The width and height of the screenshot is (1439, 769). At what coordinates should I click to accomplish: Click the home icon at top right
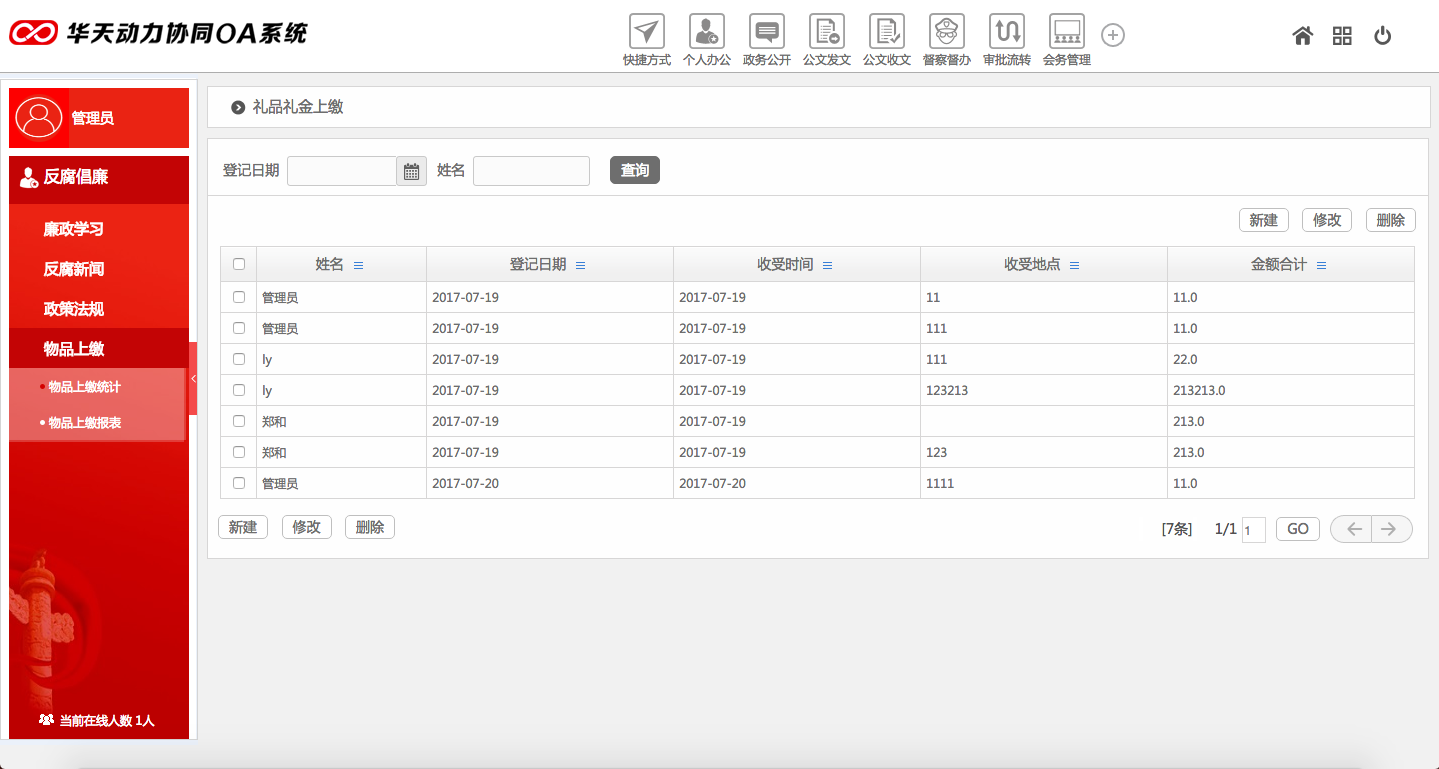(1302, 35)
